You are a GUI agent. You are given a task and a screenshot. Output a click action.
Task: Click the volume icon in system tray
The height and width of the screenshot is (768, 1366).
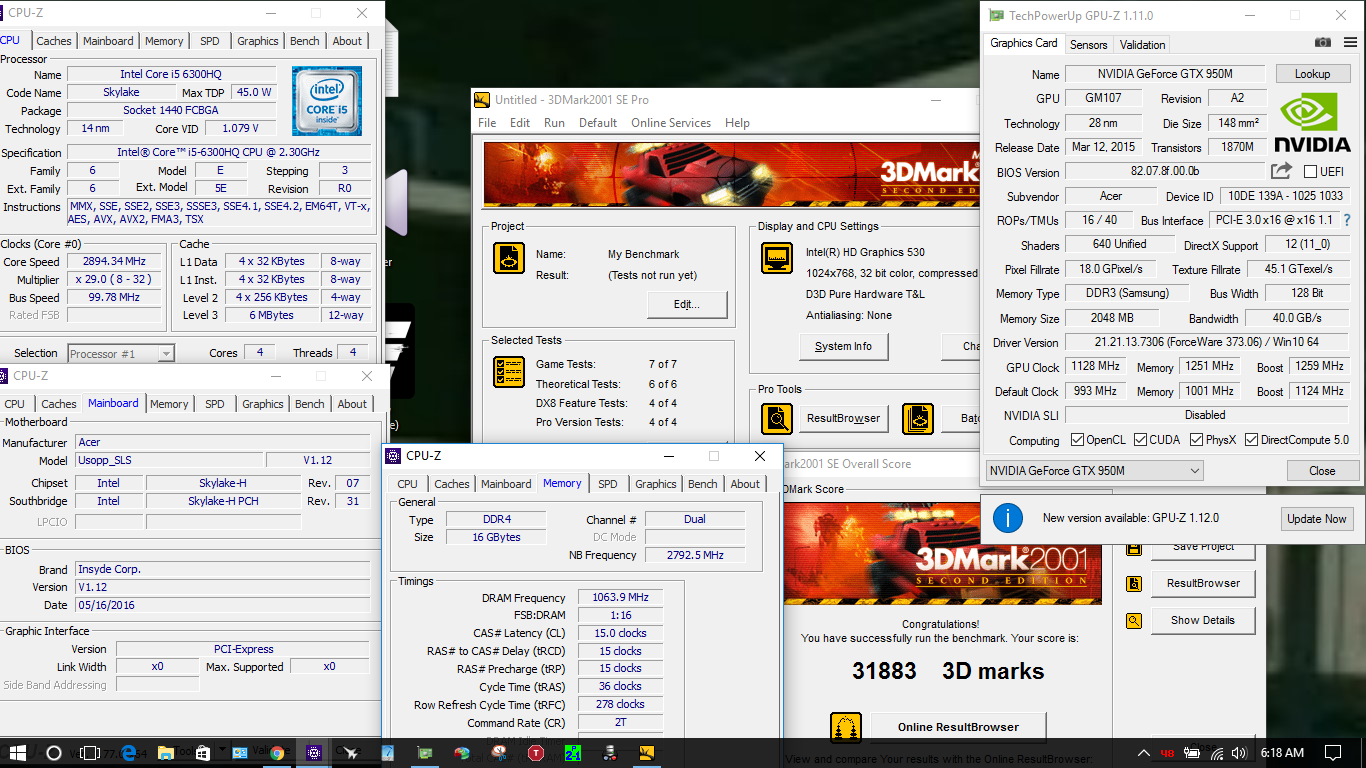[1237, 753]
